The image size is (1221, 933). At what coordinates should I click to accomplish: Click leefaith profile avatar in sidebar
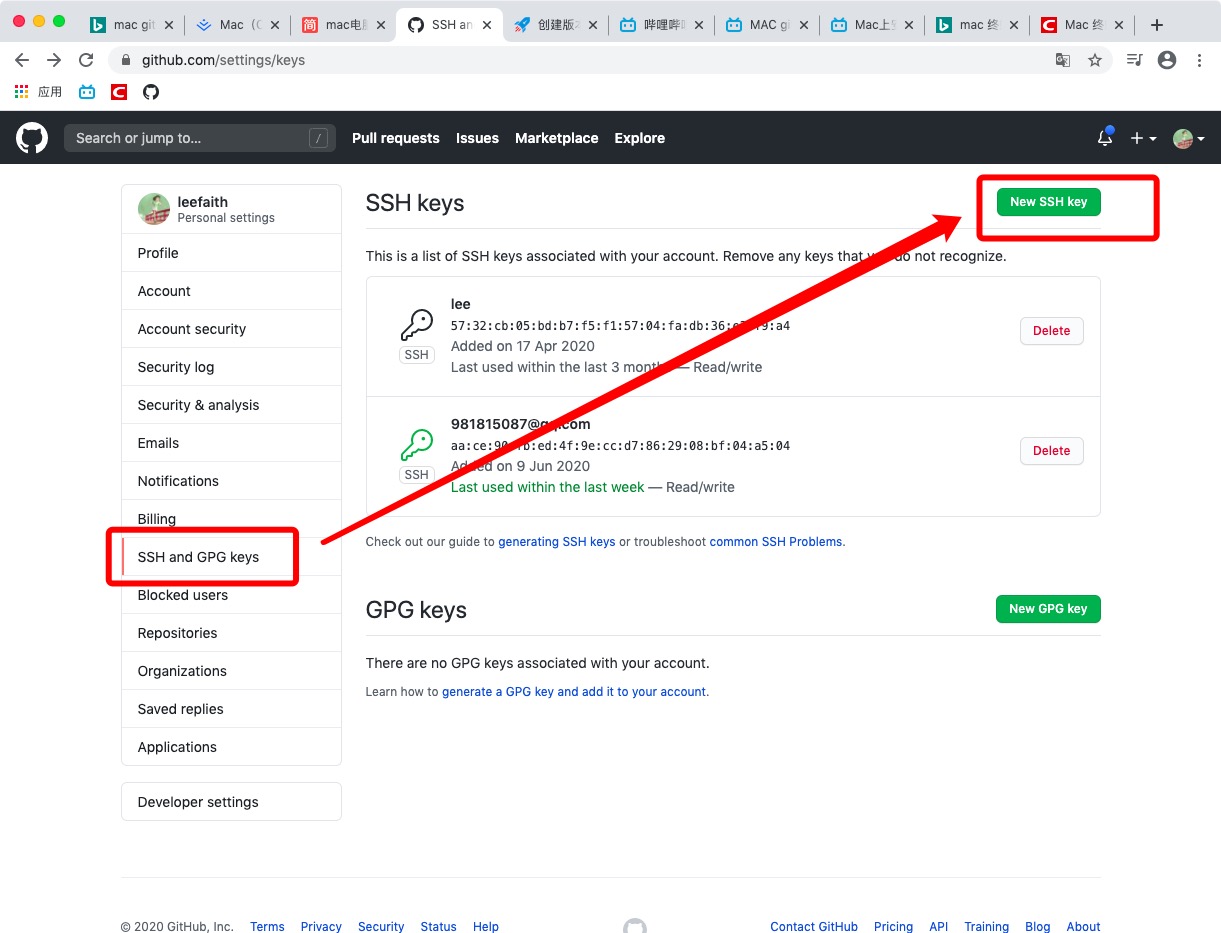click(x=154, y=209)
